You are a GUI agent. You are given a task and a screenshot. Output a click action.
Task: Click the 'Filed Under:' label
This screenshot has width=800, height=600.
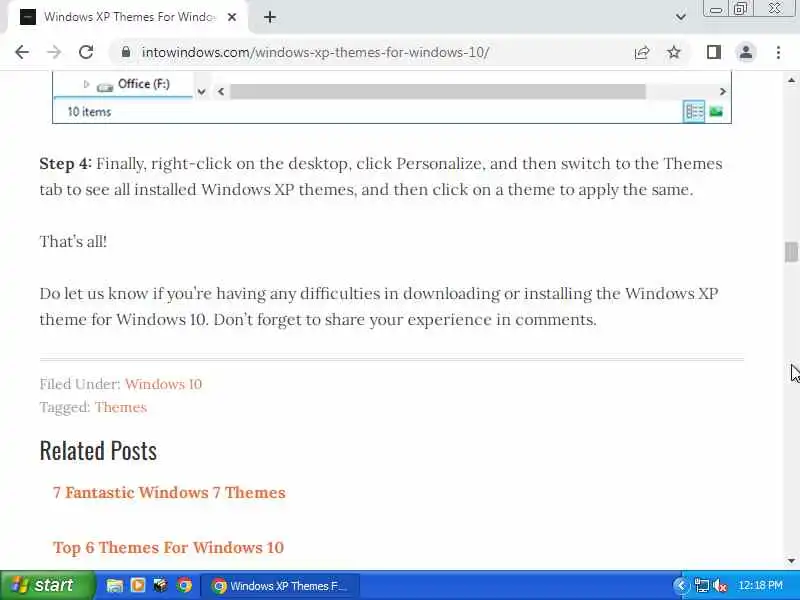pos(80,384)
